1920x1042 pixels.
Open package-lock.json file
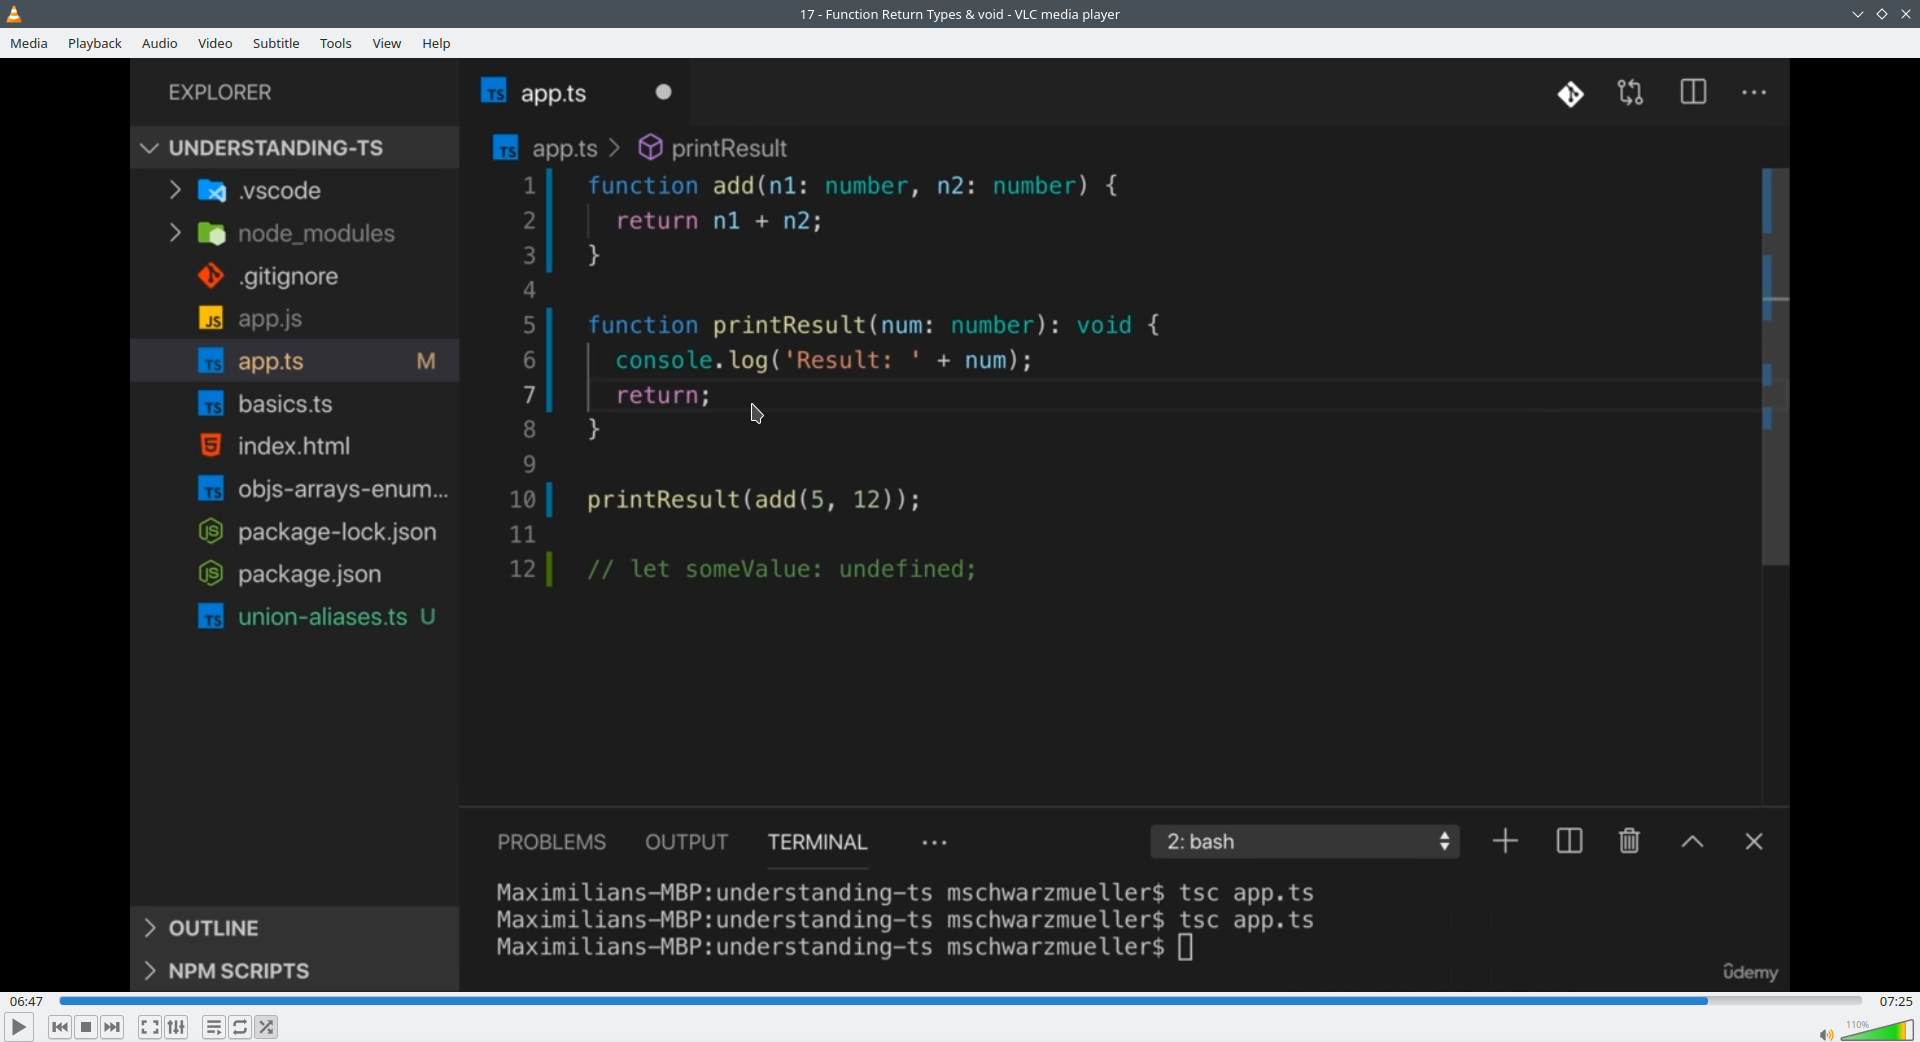point(295,532)
